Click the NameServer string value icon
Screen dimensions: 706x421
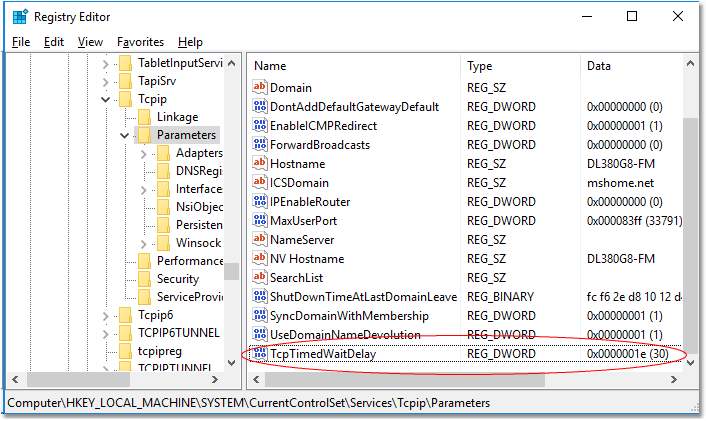[260, 240]
